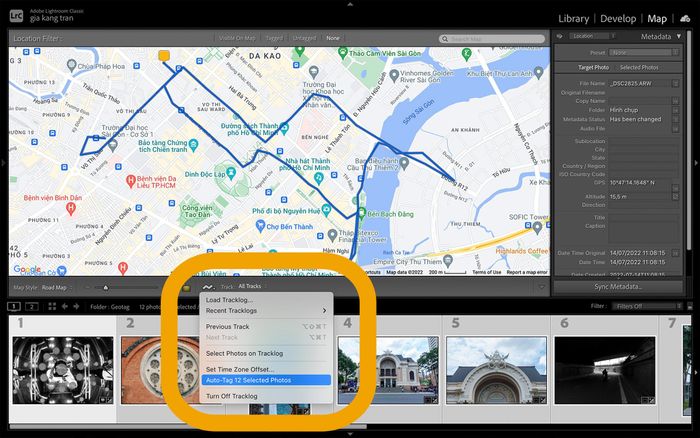Select filmstrip thumbnail number 6
Image resolution: width=700 pixels, height=438 pixels.
point(605,371)
